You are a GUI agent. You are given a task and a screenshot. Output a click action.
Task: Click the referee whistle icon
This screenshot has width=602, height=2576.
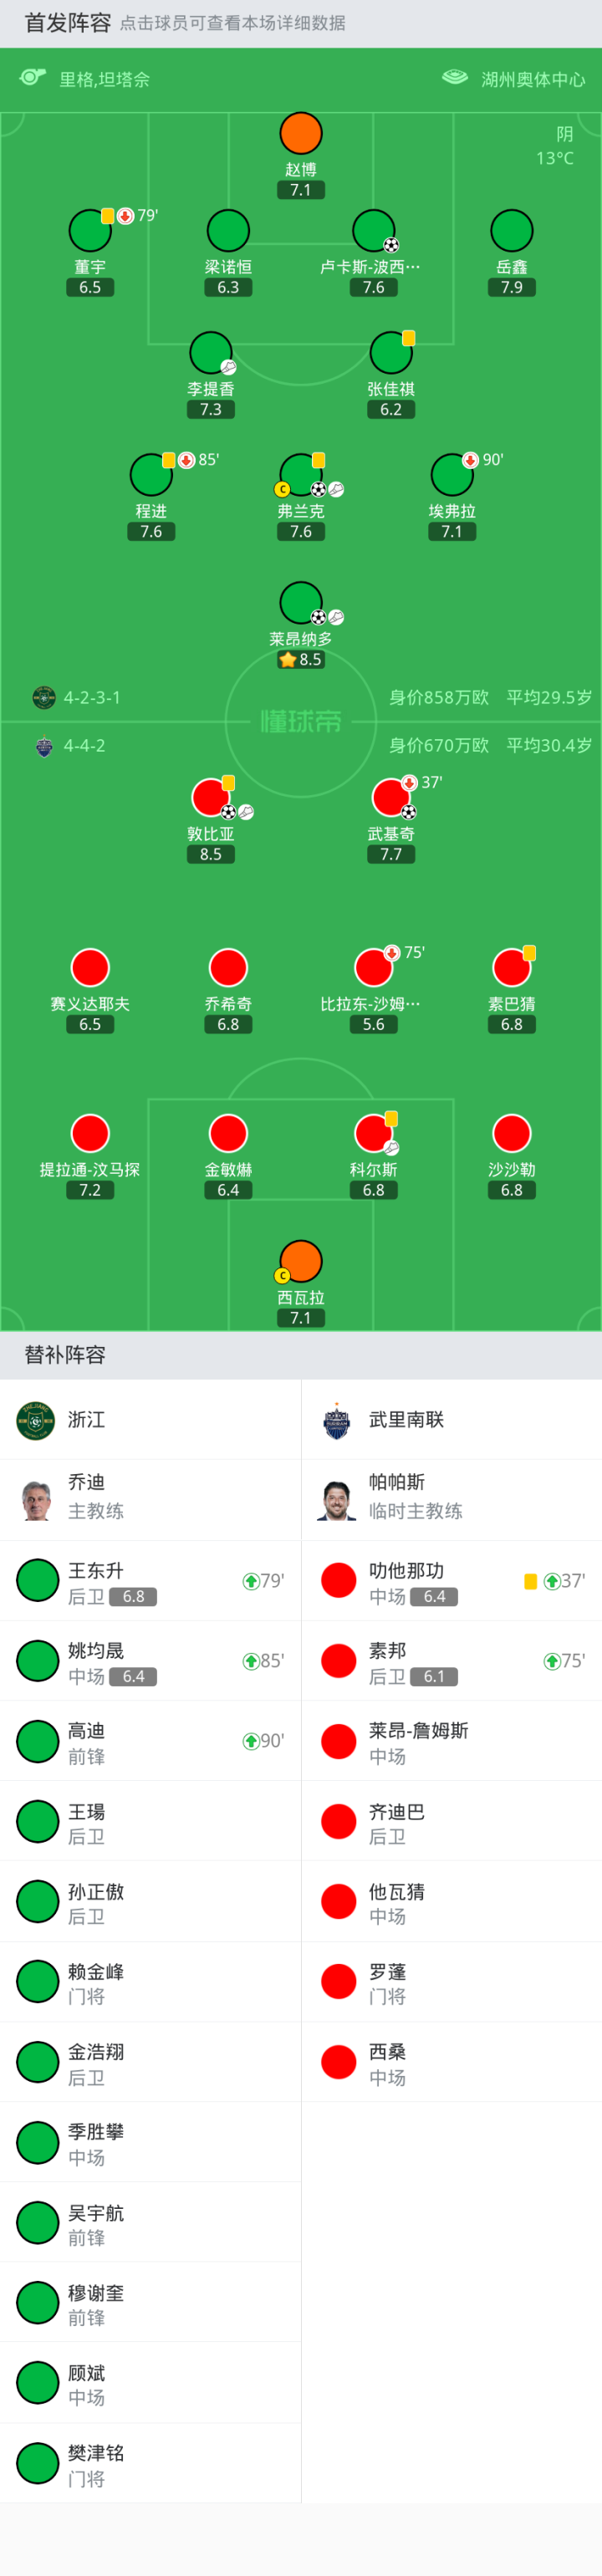click(33, 78)
